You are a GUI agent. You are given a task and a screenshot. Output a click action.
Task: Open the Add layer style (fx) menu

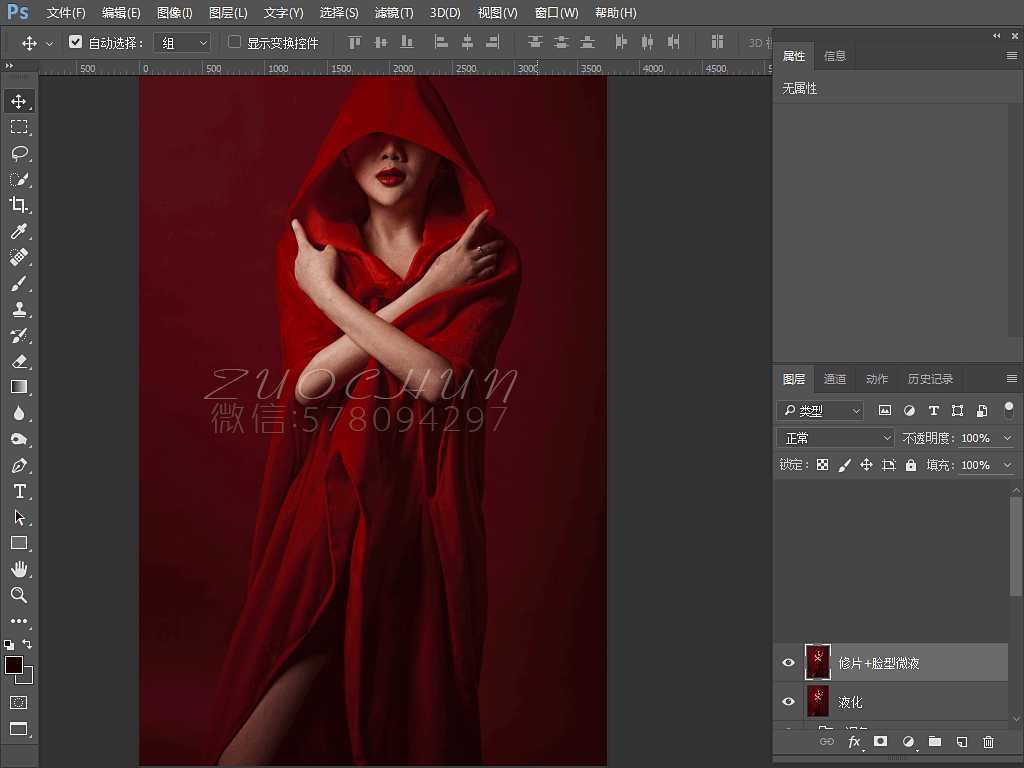coord(853,742)
